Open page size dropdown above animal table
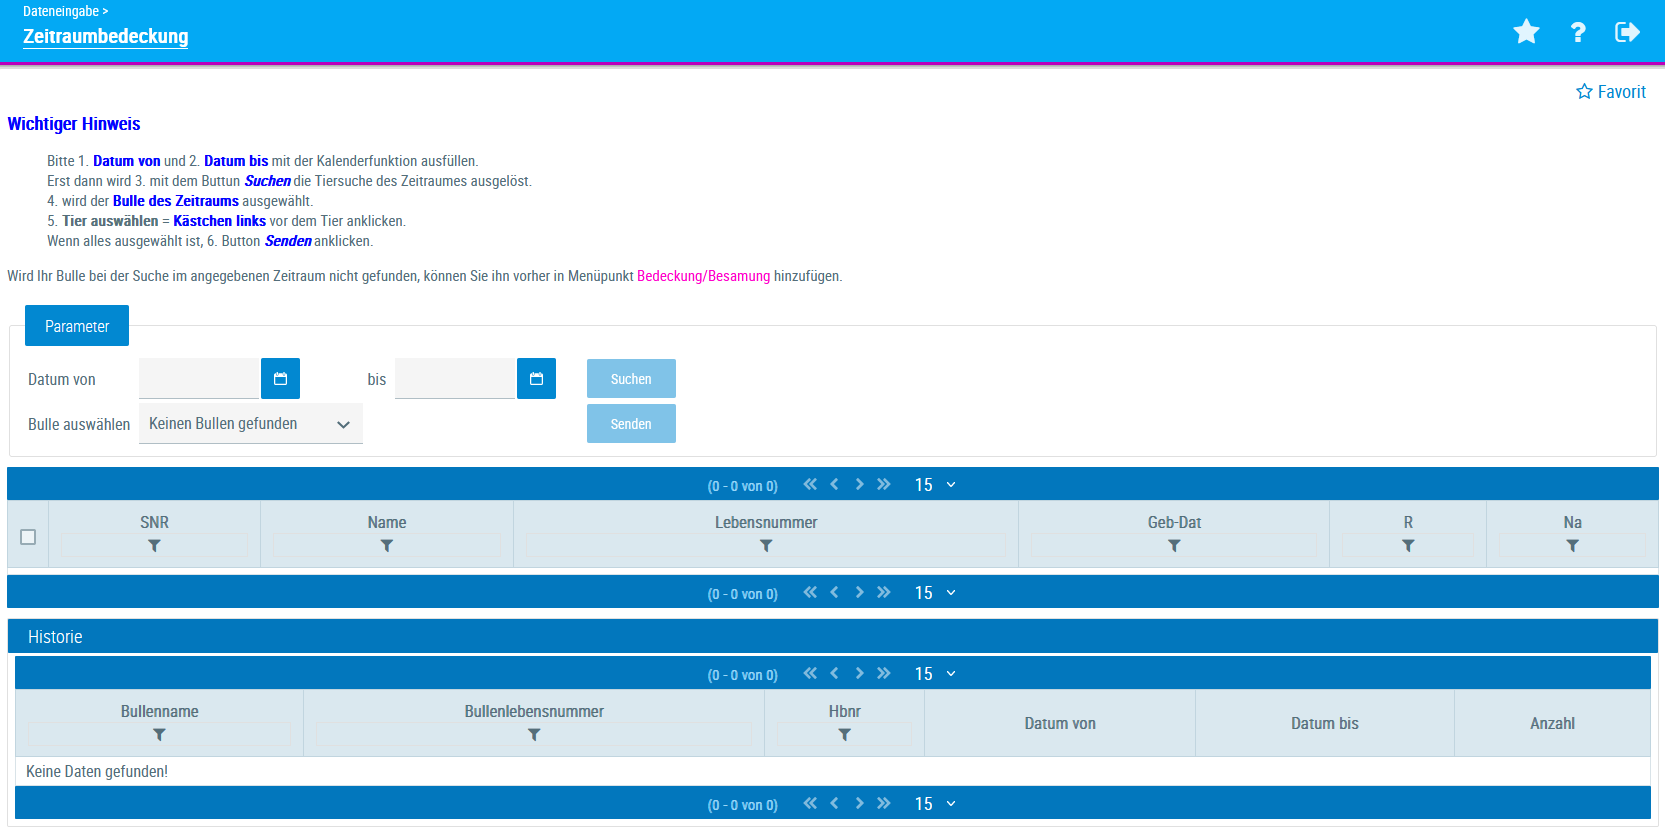Viewport: 1665px width, 833px height. (935, 485)
